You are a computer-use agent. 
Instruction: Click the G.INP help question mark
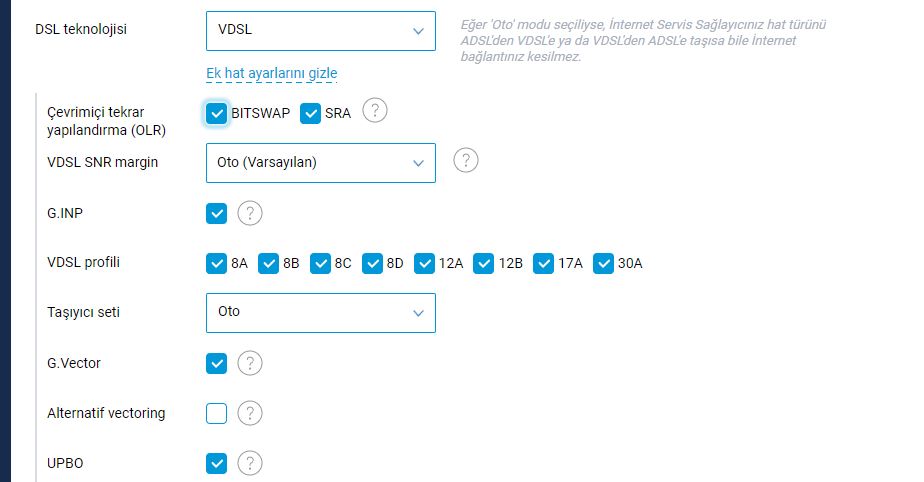250,213
